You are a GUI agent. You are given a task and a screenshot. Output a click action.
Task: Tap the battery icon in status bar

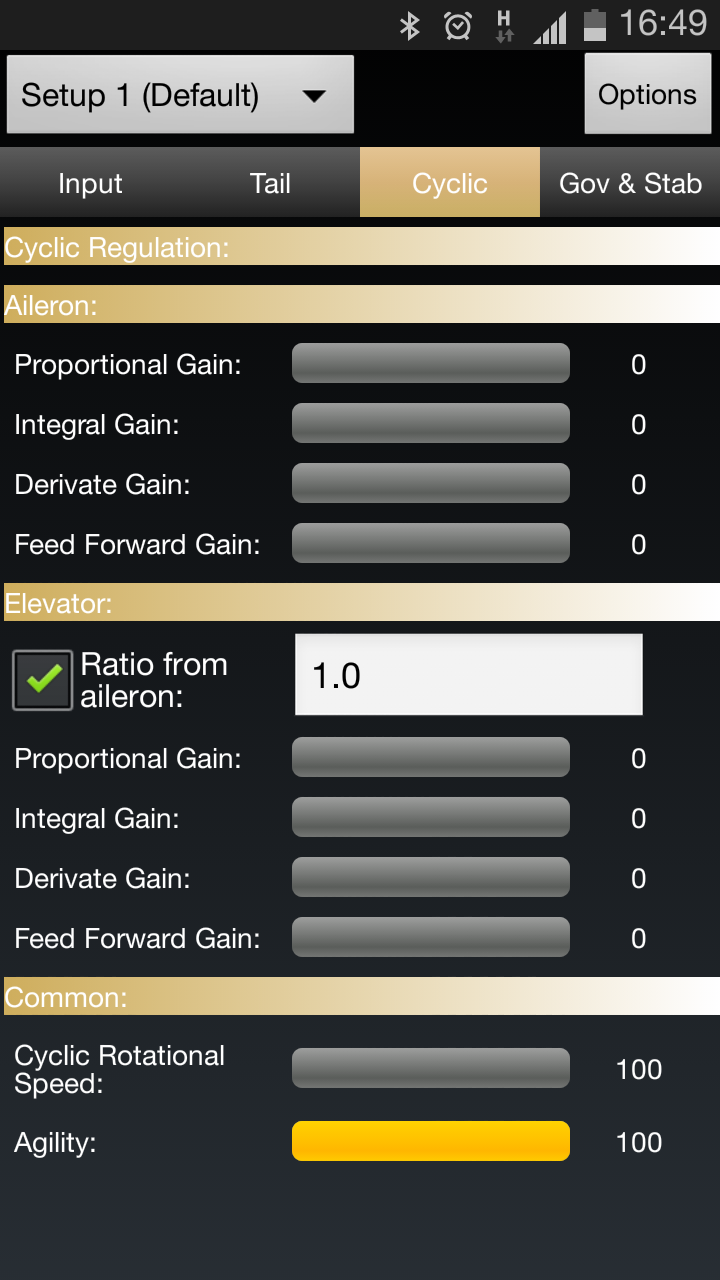[x=594, y=25]
